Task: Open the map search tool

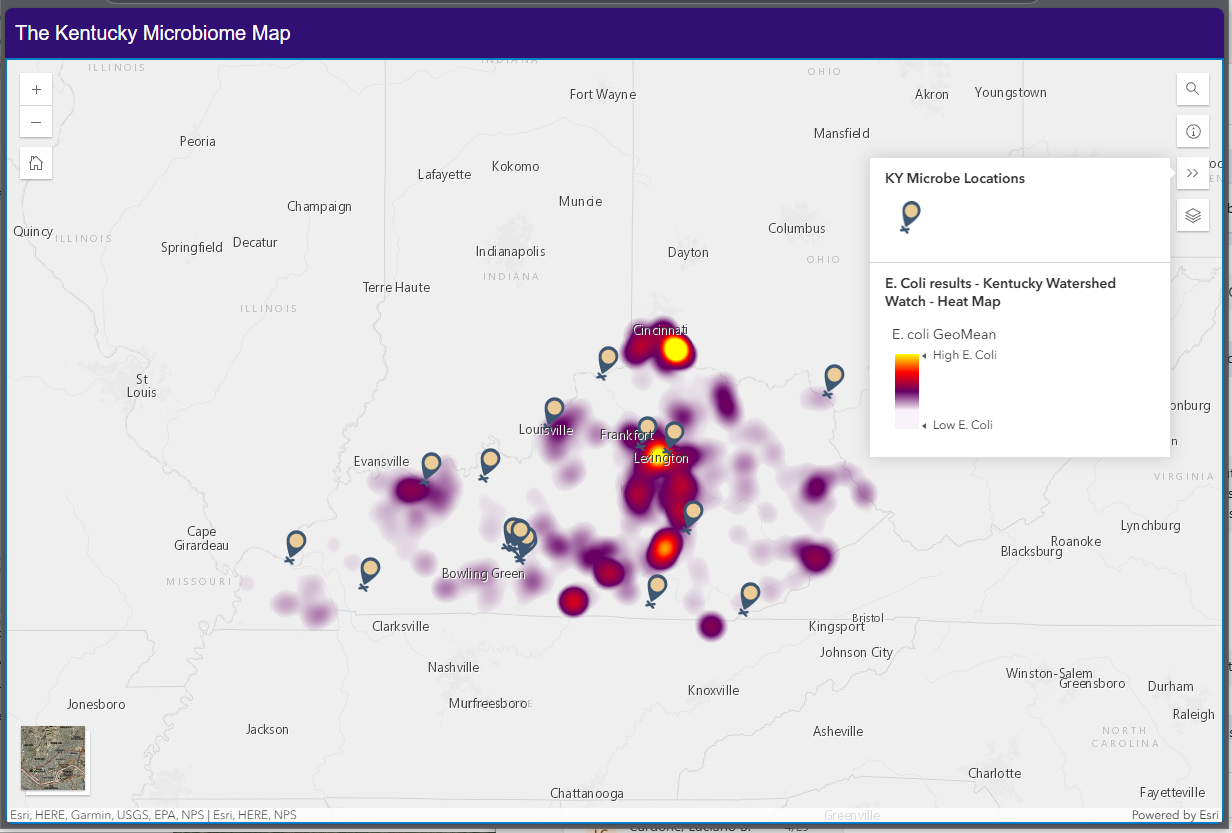Action: [1192, 89]
